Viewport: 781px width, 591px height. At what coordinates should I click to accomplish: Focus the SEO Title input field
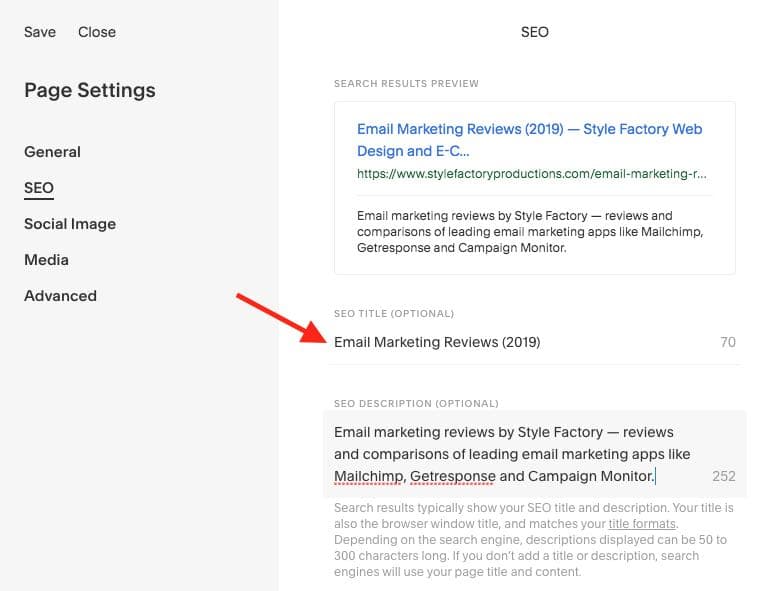520,342
